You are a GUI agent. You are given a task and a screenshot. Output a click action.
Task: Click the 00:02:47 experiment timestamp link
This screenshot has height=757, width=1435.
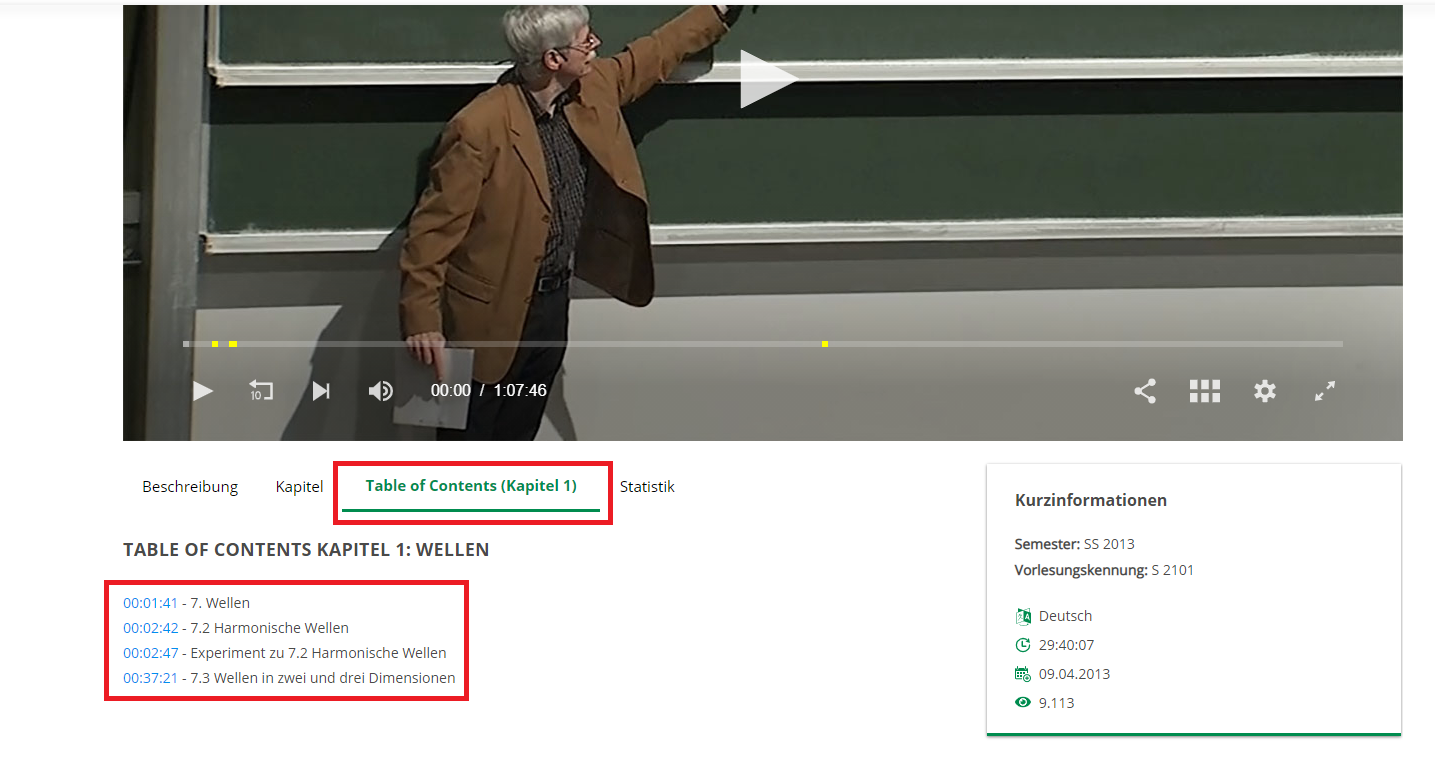point(150,653)
